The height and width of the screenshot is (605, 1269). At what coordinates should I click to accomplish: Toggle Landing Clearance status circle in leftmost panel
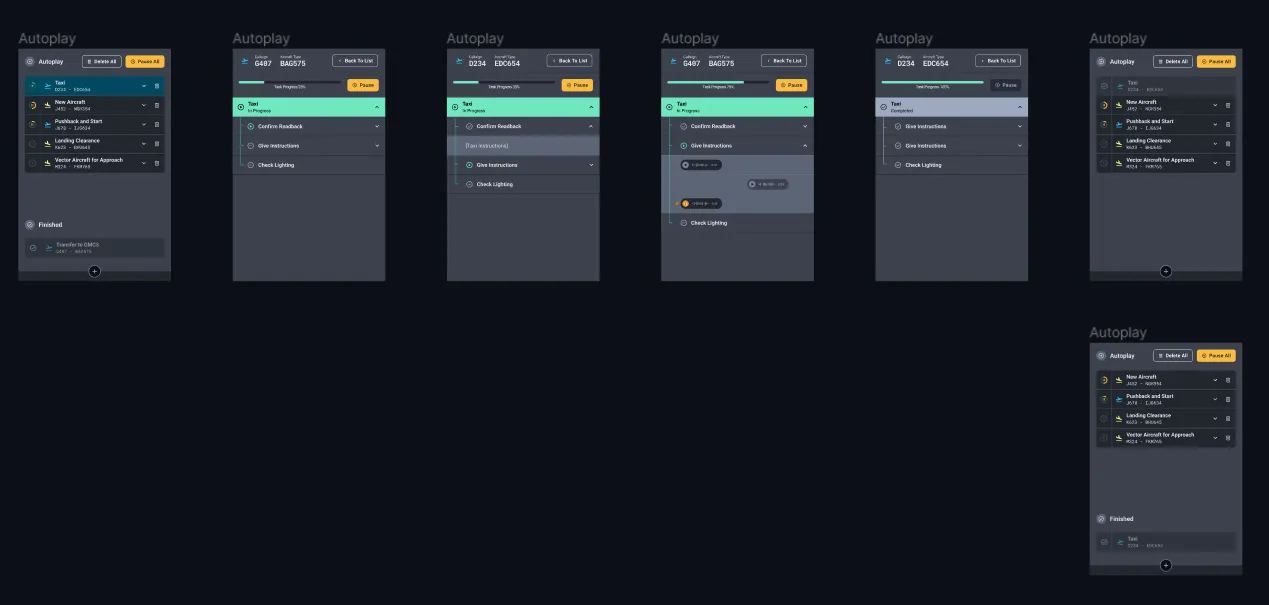pyautogui.click(x=32, y=143)
